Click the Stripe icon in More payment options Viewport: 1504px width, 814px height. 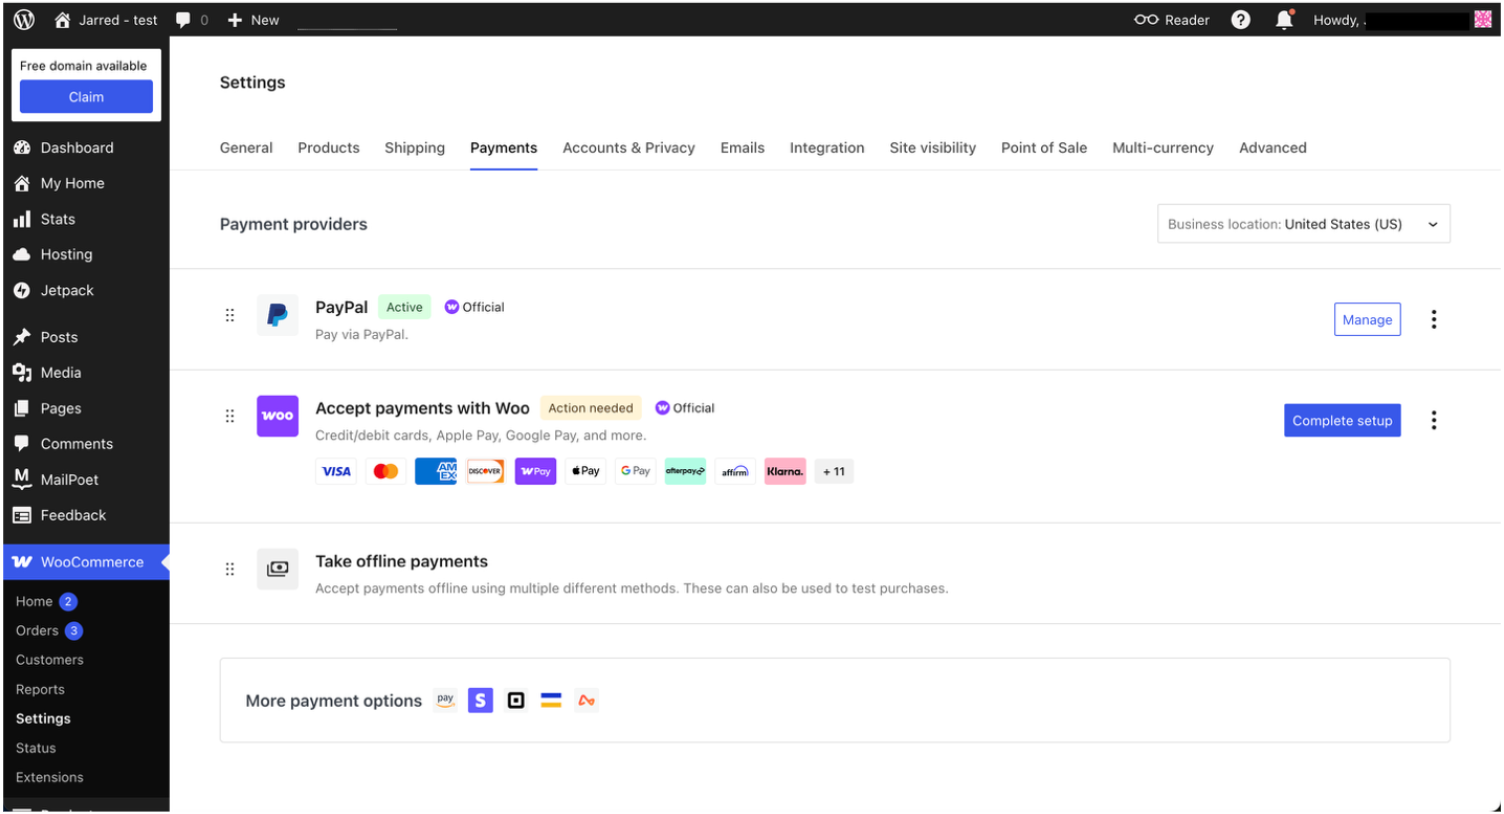point(480,701)
